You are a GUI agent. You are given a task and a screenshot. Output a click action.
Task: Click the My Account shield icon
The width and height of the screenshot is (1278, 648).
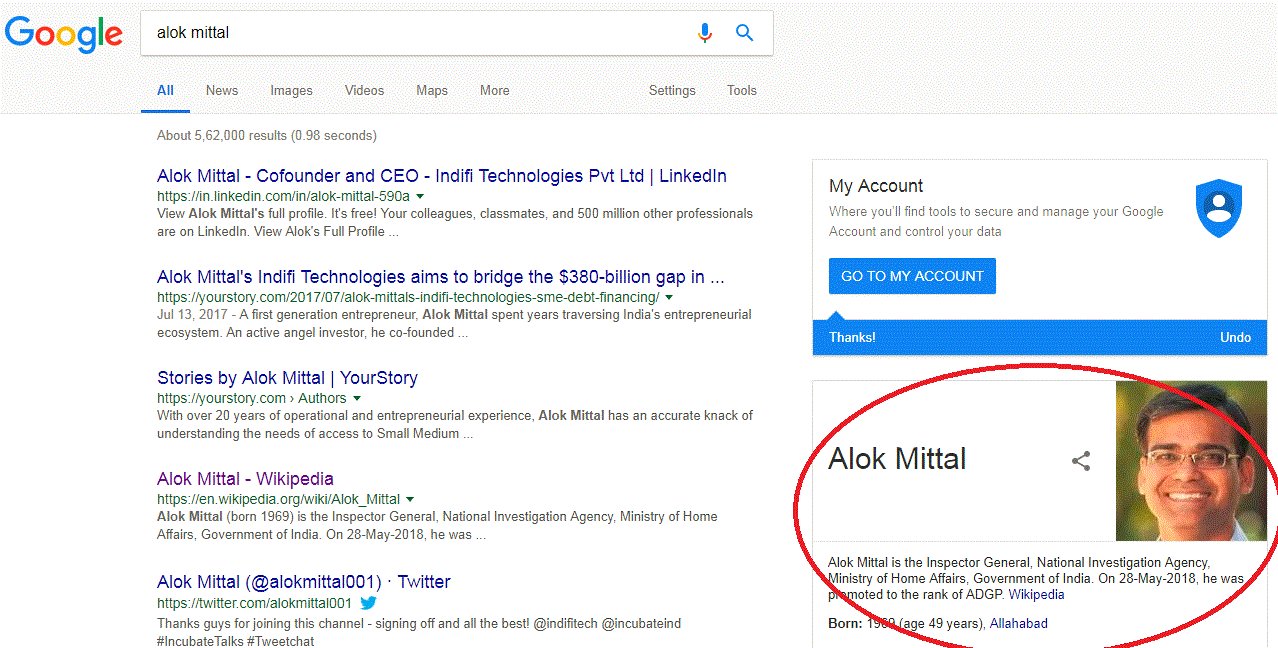tap(1218, 208)
